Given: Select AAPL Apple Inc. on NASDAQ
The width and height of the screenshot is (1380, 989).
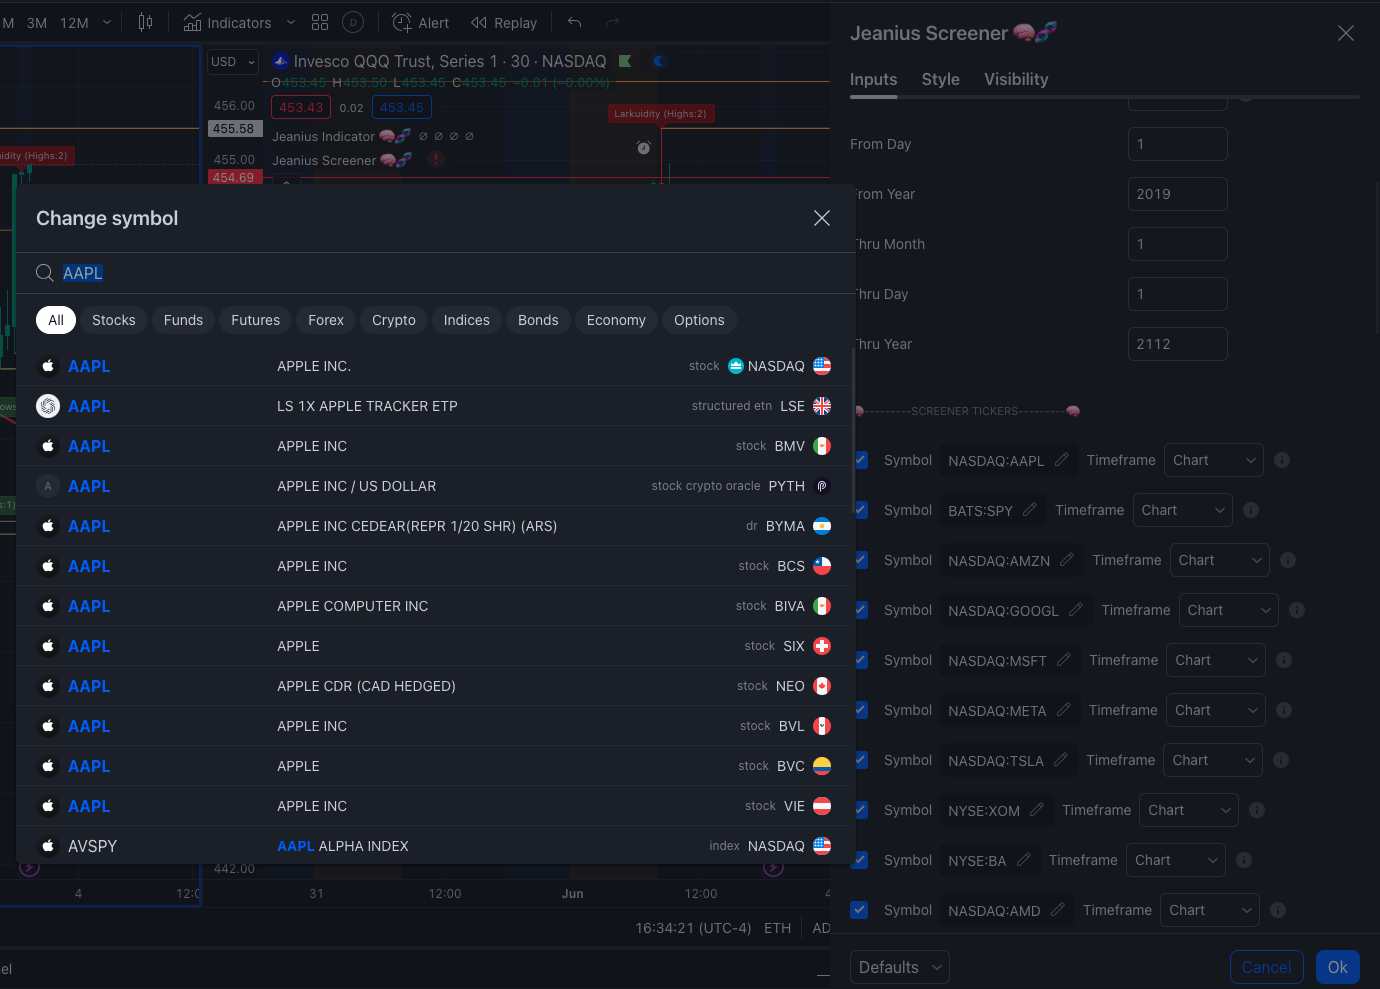Looking at the screenshot, I should (435, 366).
